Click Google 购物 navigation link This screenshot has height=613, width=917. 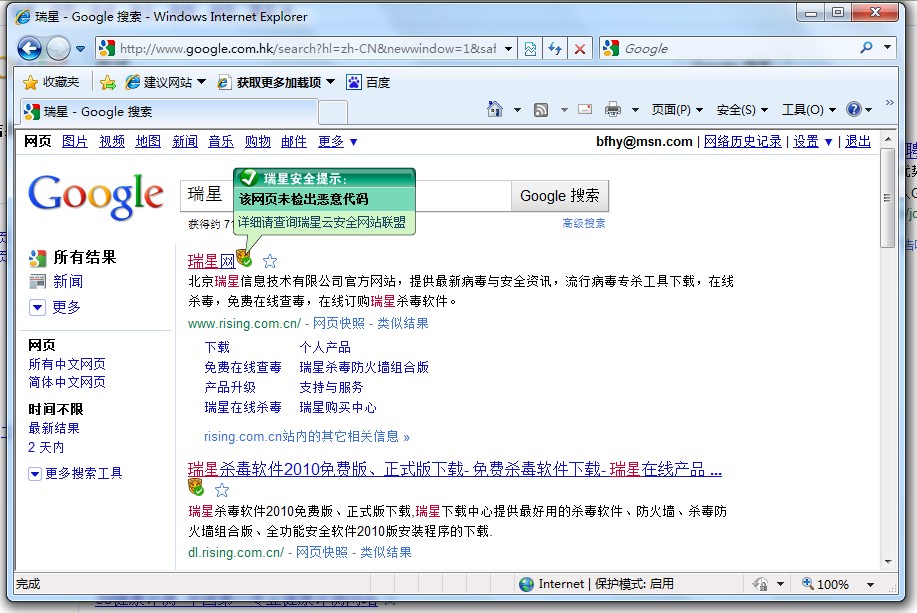[x=258, y=142]
